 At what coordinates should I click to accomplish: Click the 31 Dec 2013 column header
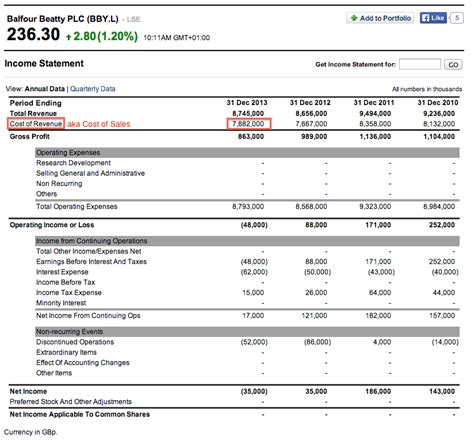pos(247,102)
